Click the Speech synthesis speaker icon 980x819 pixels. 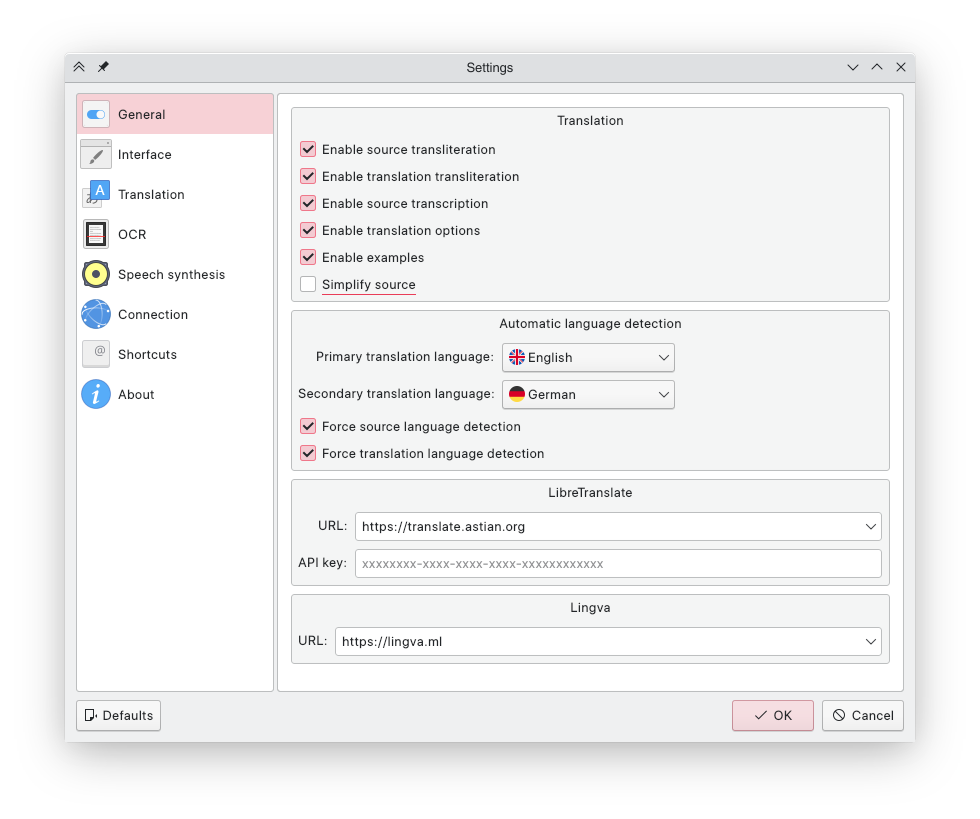pyautogui.click(x=95, y=274)
